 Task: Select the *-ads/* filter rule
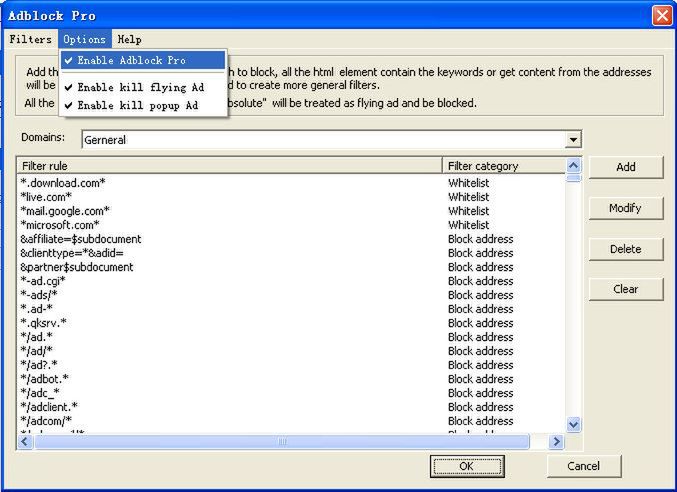(x=39, y=295)
